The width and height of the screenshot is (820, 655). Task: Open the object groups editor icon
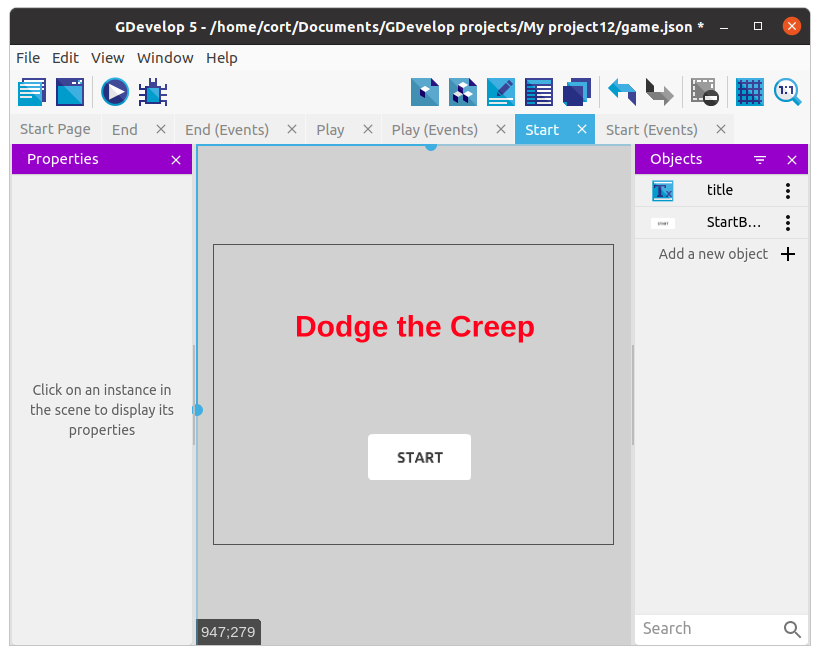[463, 92]
